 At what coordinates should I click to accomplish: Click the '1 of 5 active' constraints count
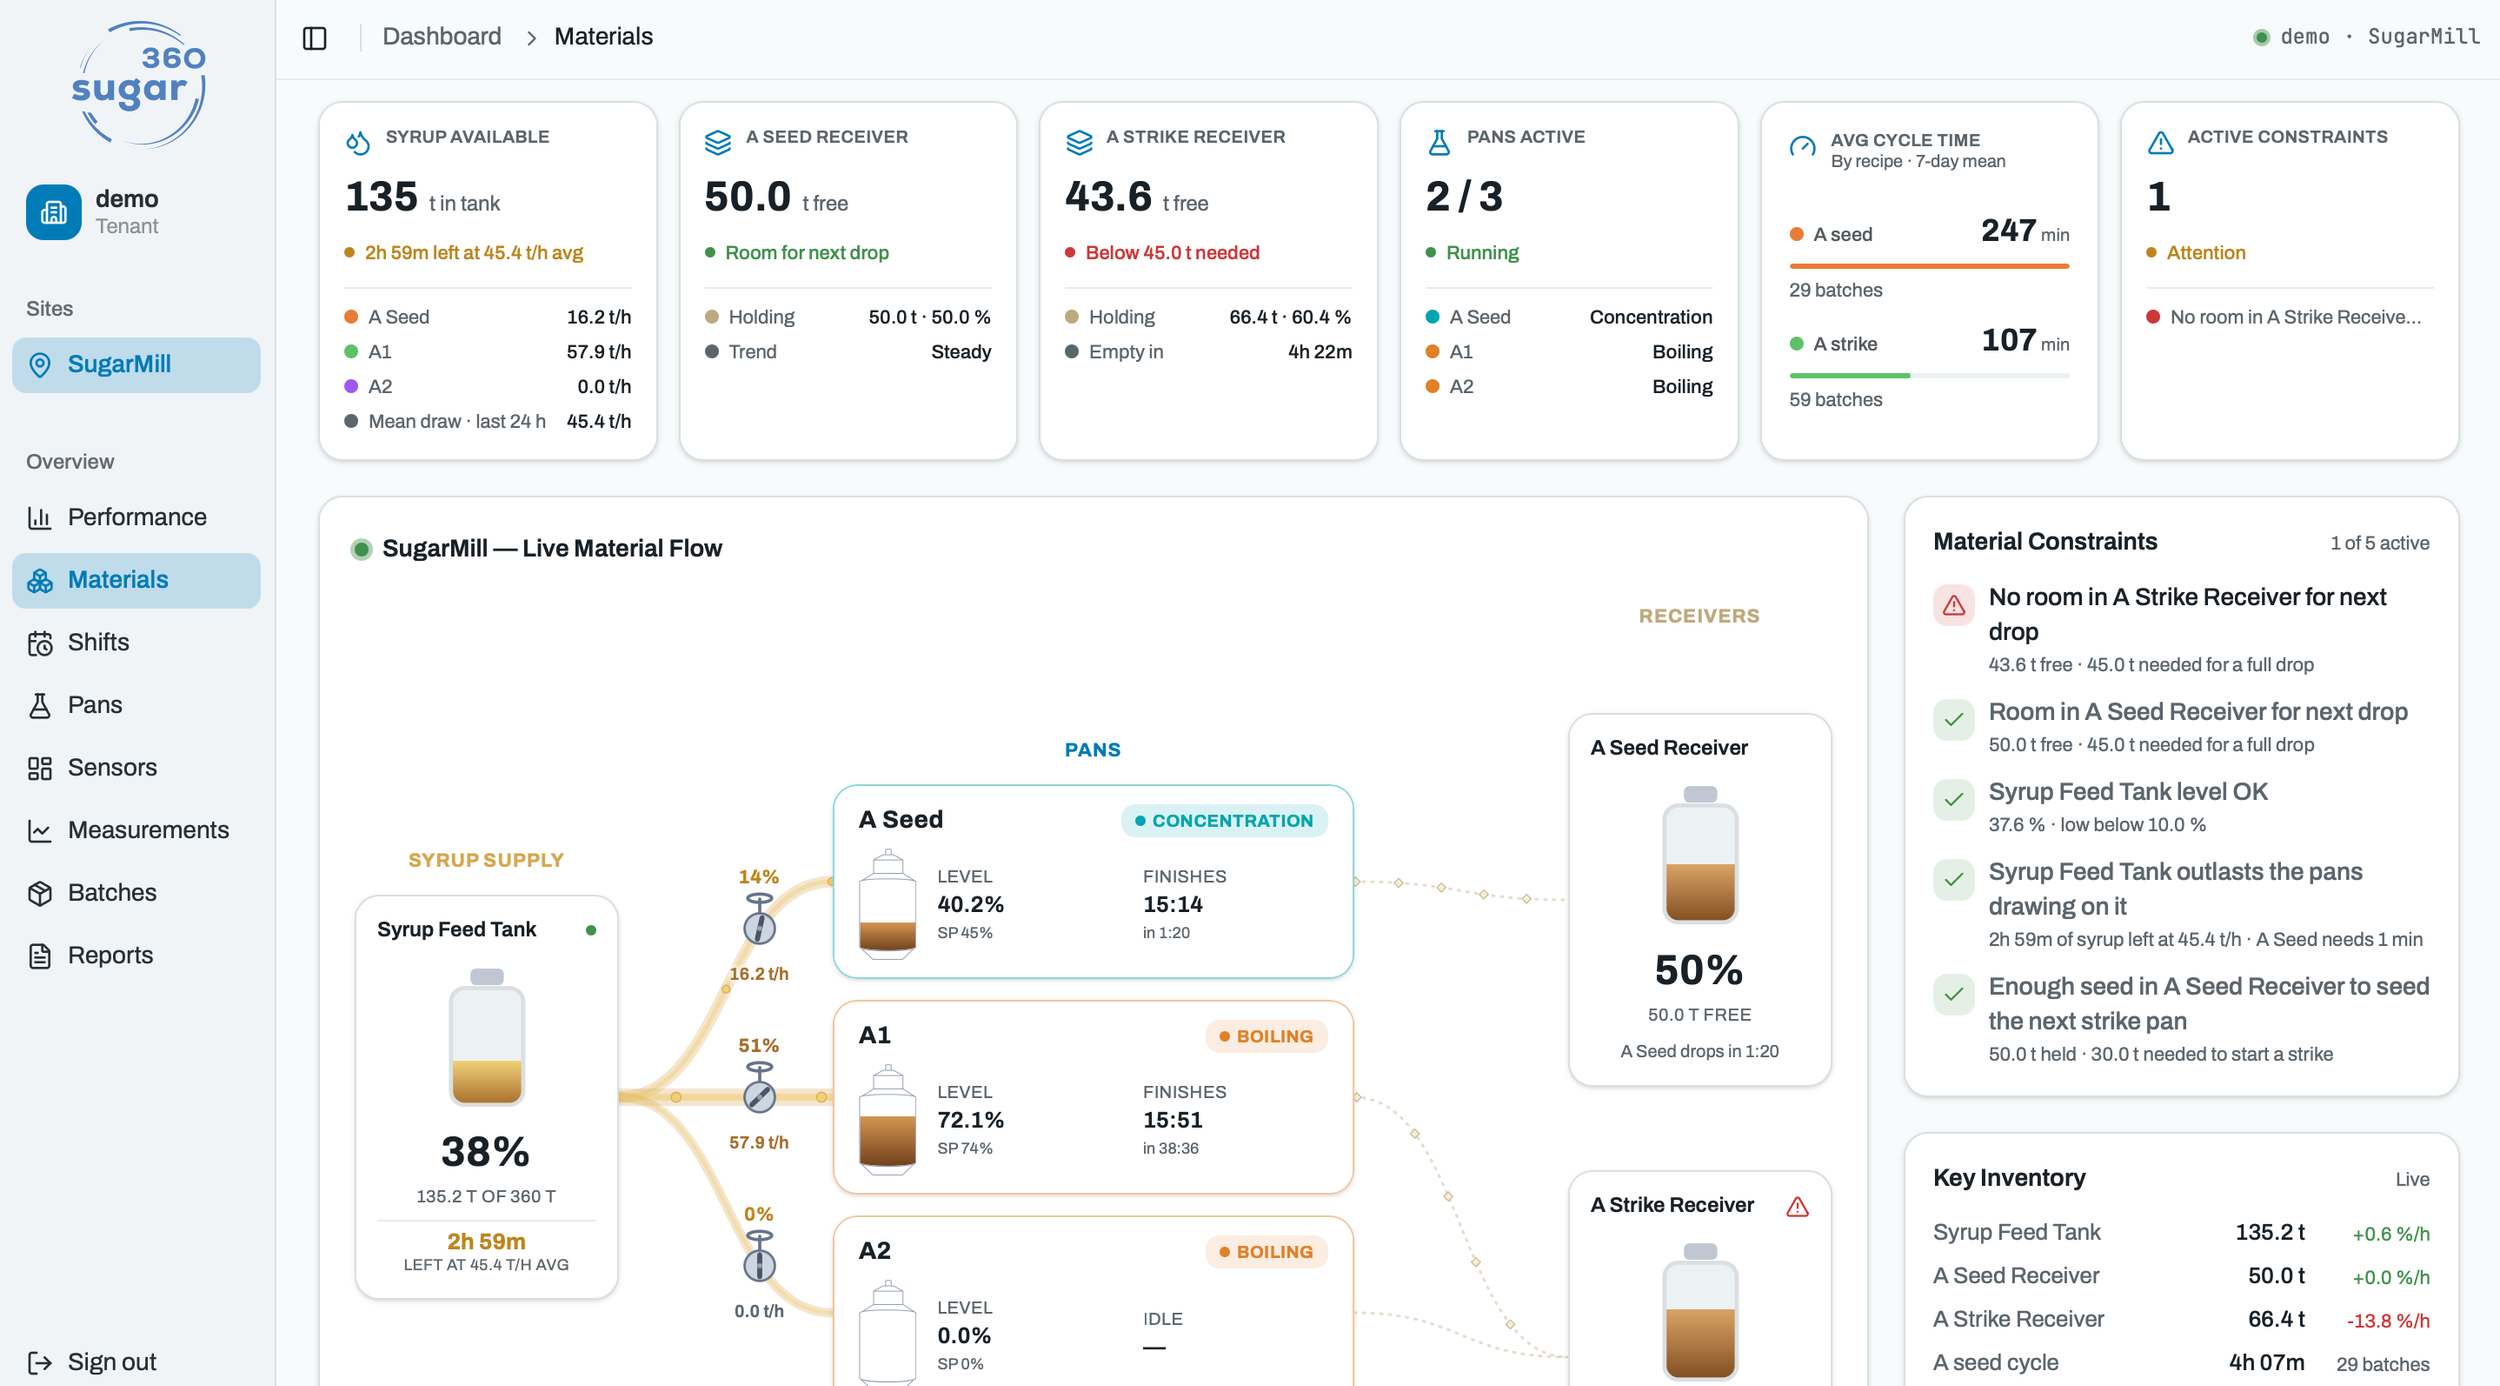point(2379,543)
